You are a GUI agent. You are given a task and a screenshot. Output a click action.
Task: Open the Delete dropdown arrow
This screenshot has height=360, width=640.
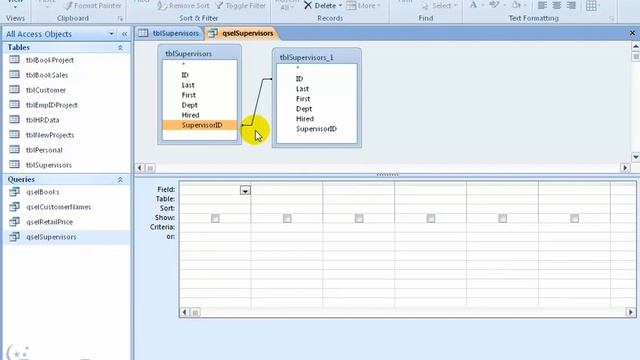[340, 6]
